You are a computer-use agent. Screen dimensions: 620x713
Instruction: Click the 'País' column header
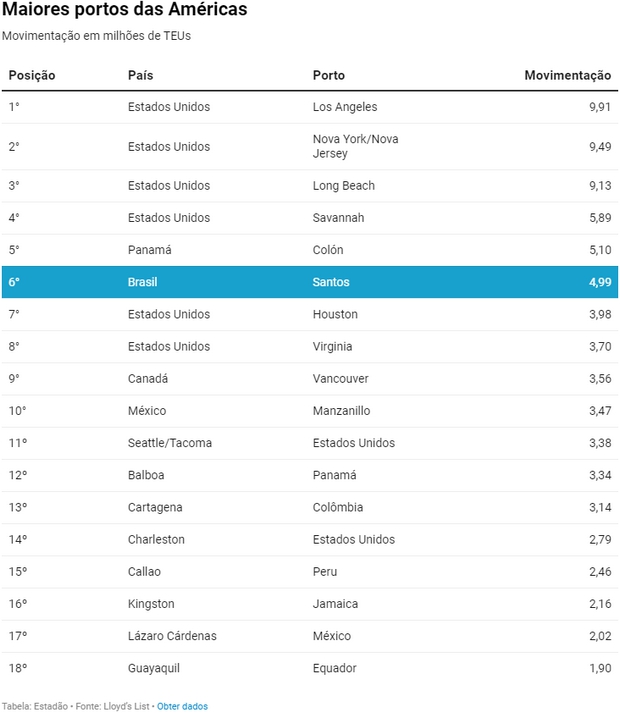140,75
